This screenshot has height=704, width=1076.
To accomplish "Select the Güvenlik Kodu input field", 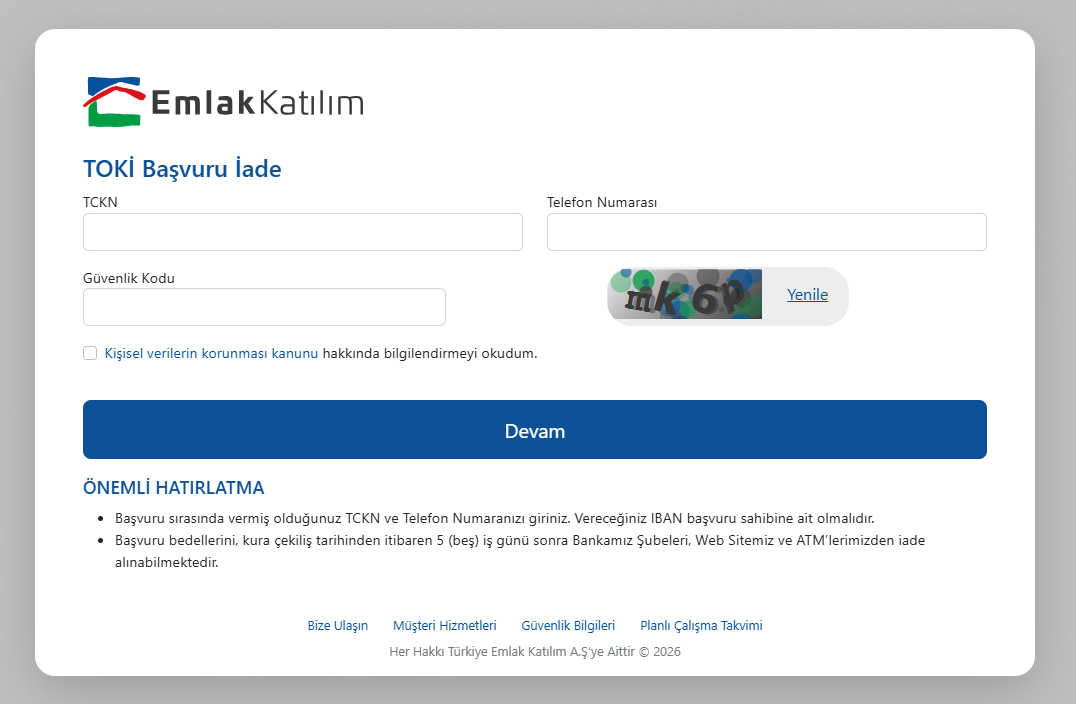I will coord(264,307).
